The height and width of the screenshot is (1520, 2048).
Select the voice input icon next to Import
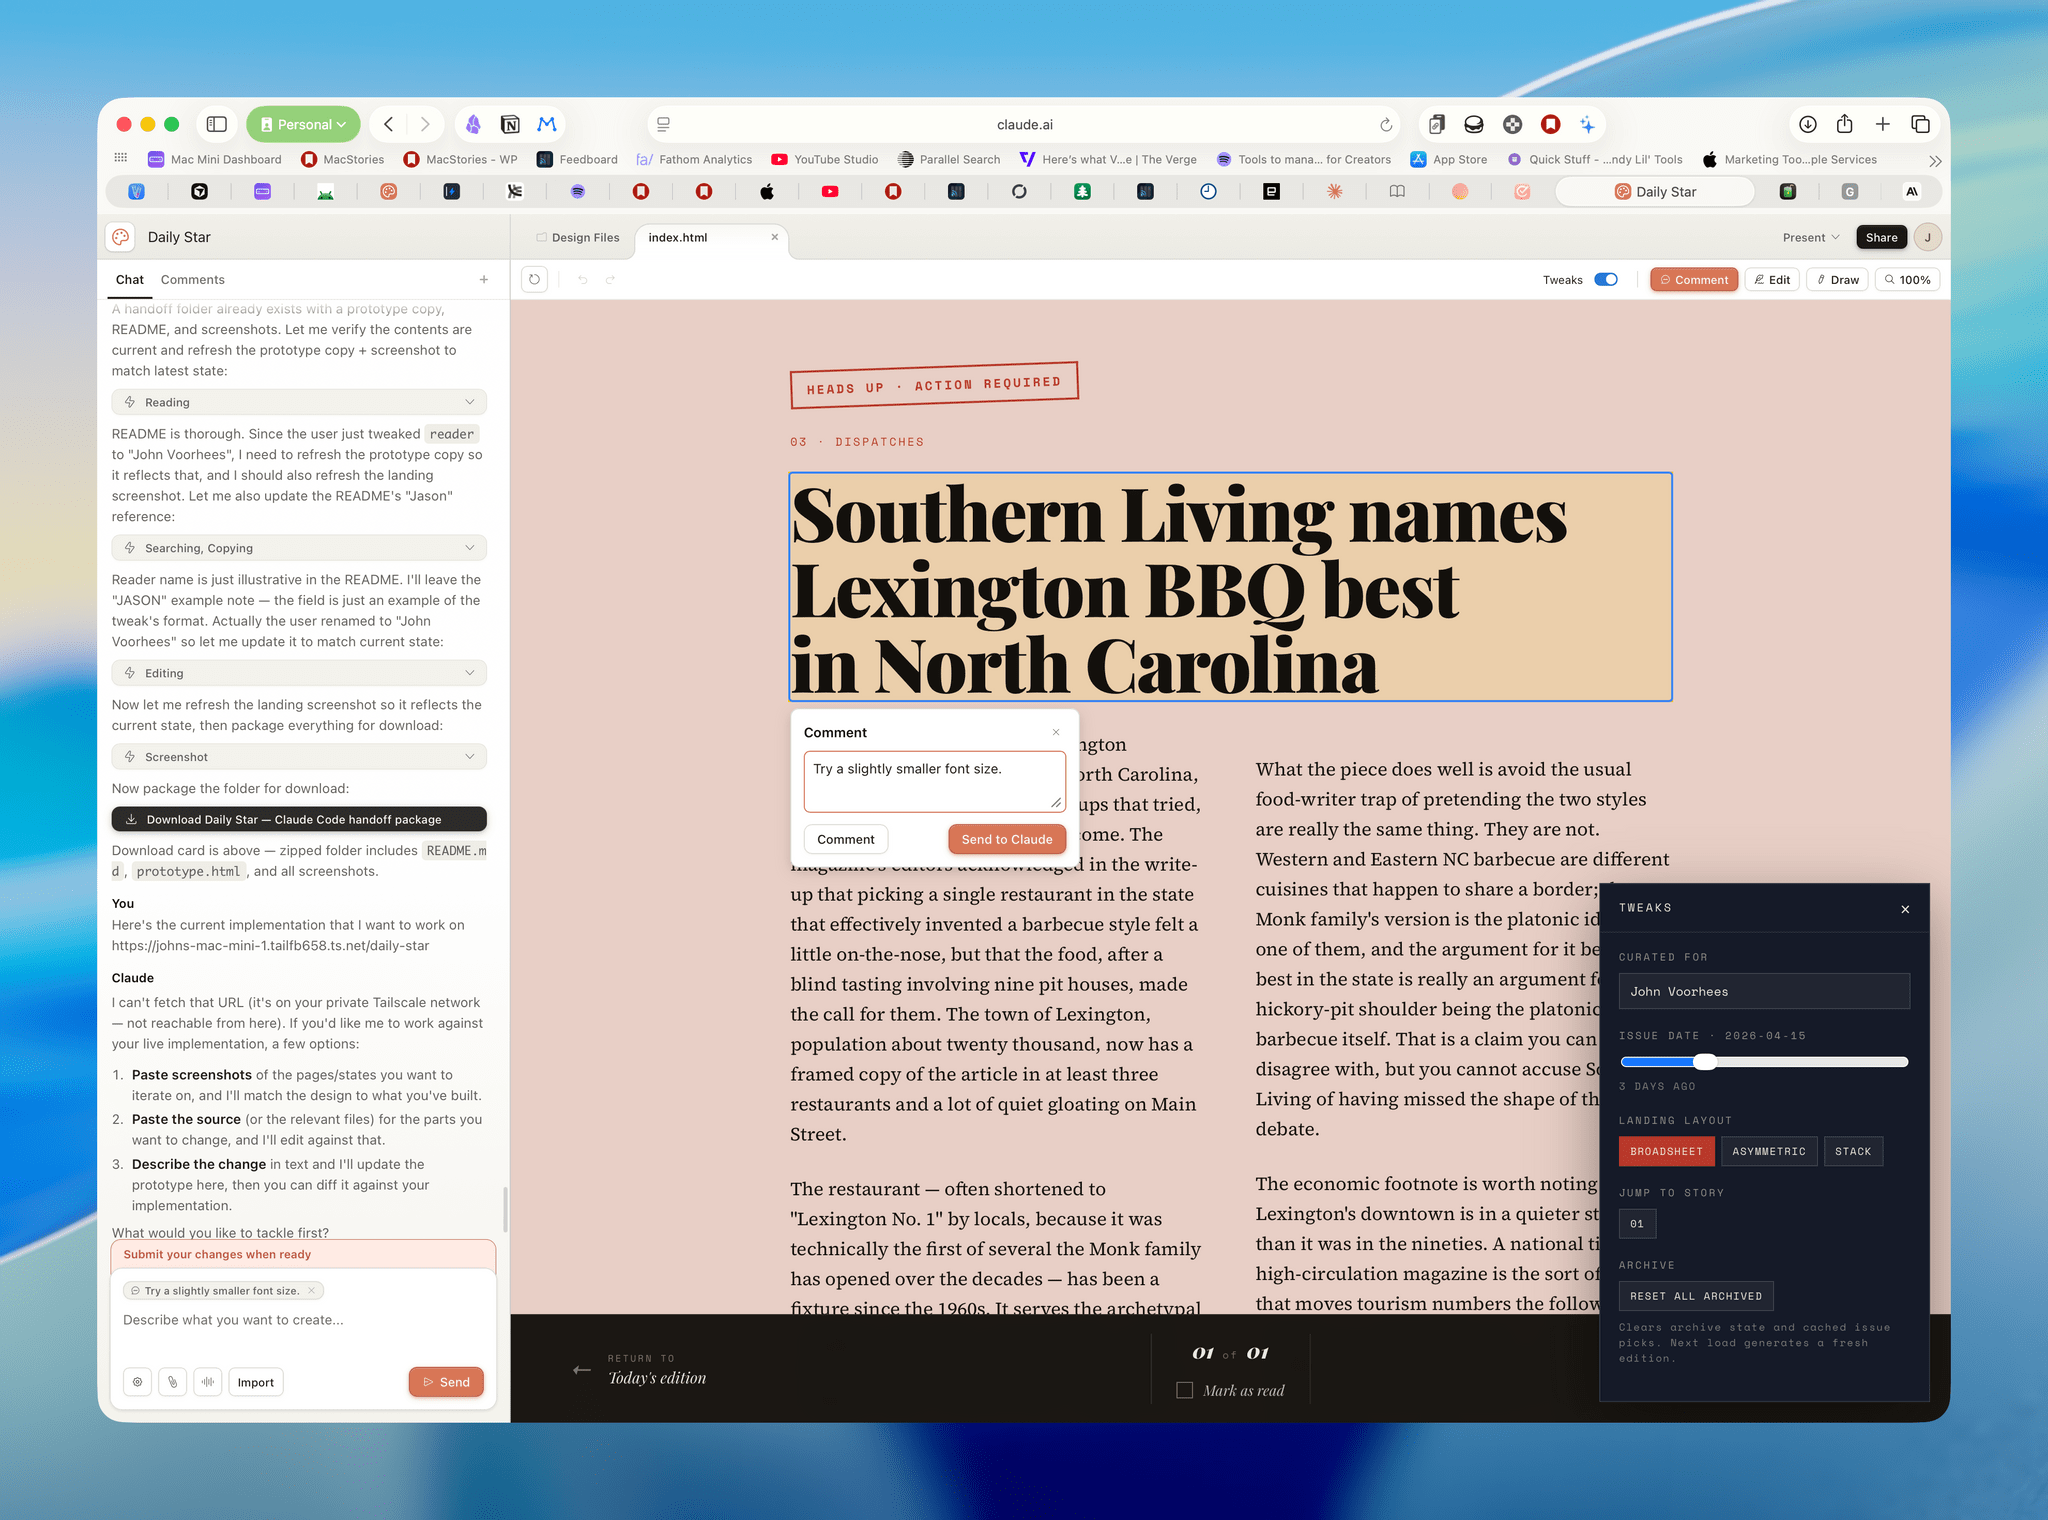pyautogui.click(x=207, y=1382)
